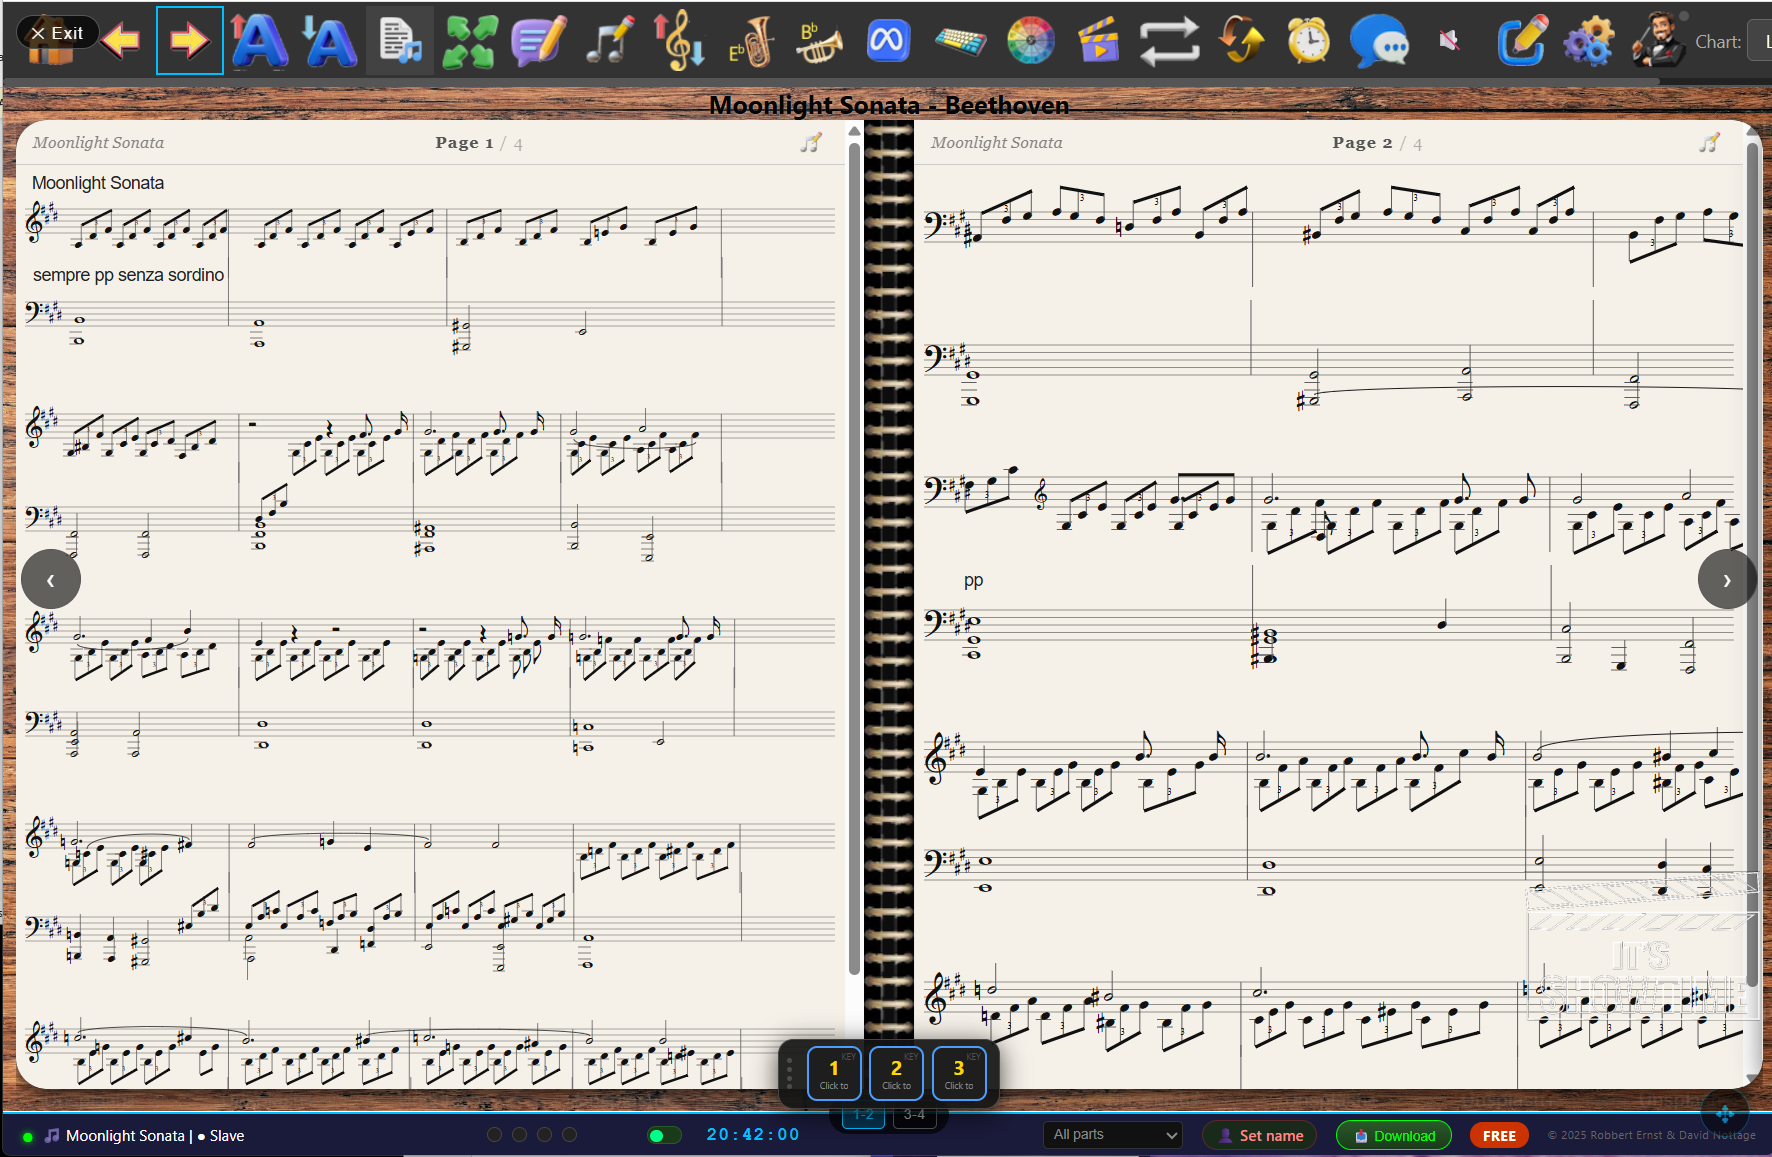Click the blue infinity loop icon
Image resolution: width=1772 pixels, height=1157 pixels.
(x=888, y=41)
